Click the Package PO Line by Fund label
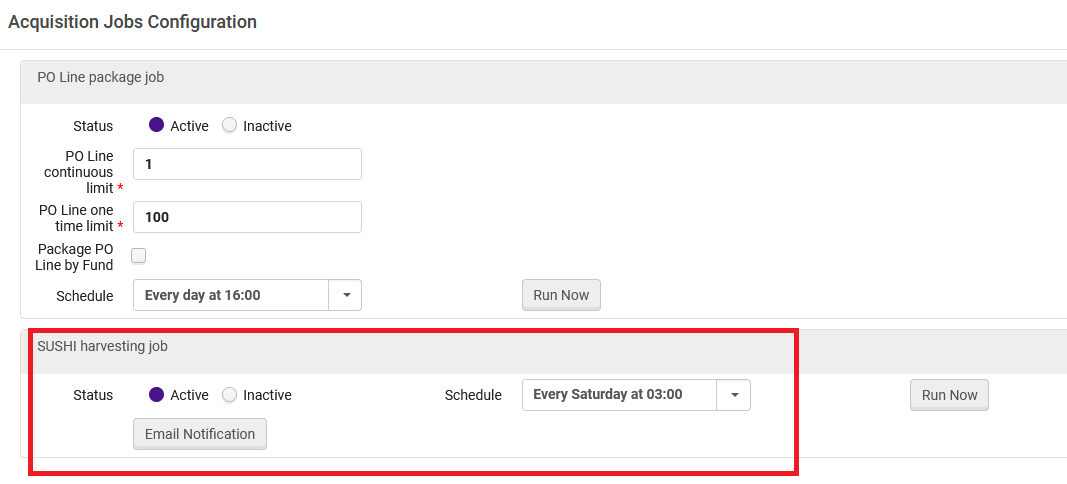The image size is (1067, 484). point(74,257)
